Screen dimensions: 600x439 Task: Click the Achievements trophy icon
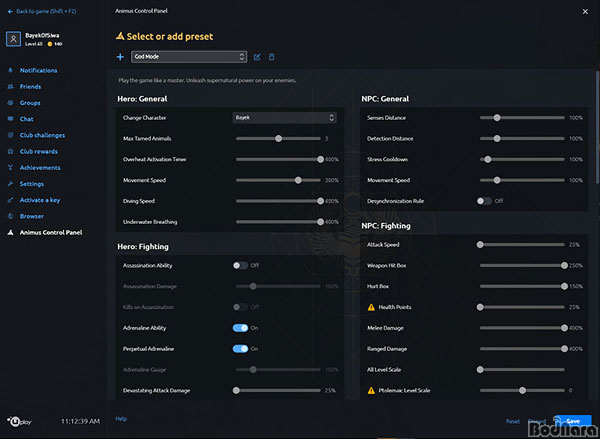tap(11, 168)
